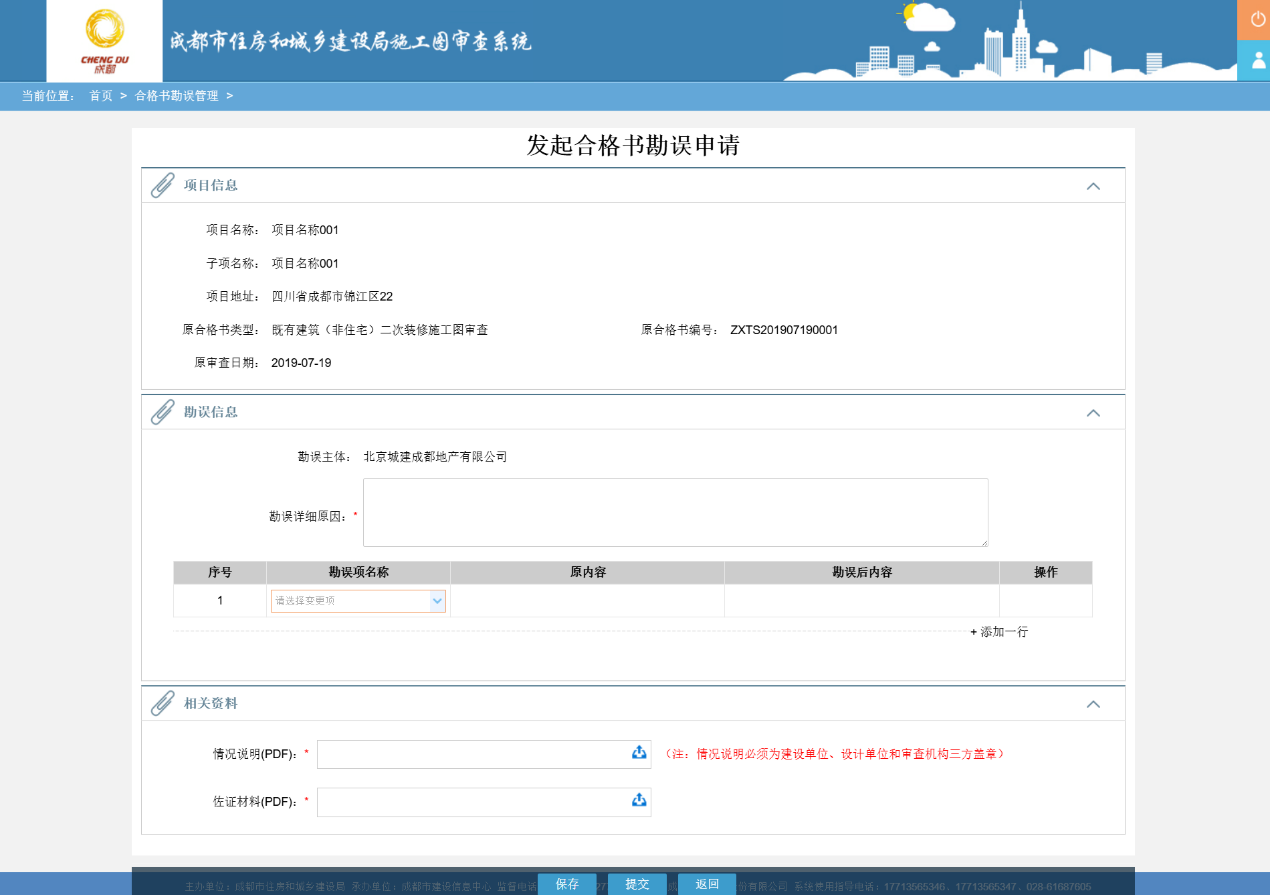The height and width of the screenshot is (895, 1270).
Task: Navigate to 首页 in the breadcrumb
Action: pos(99,96)
